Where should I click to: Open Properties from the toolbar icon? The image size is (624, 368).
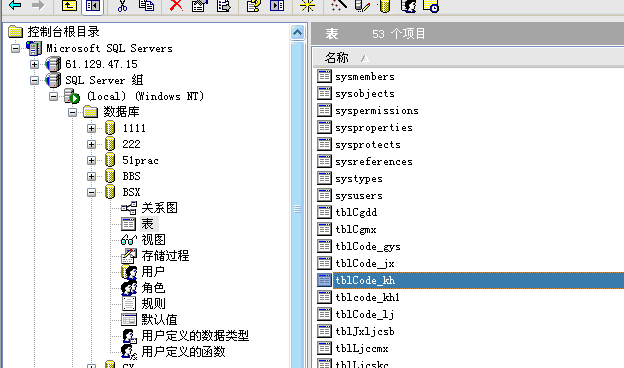coord(200,6)
